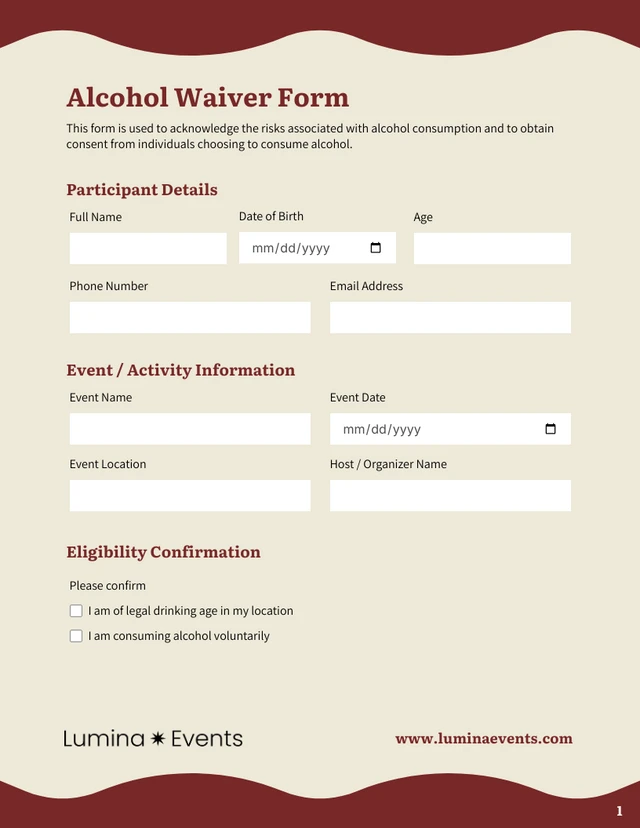This screenshot has width=640, height=828.
Task: Click the Full Name input field
Action: [148, 249]
